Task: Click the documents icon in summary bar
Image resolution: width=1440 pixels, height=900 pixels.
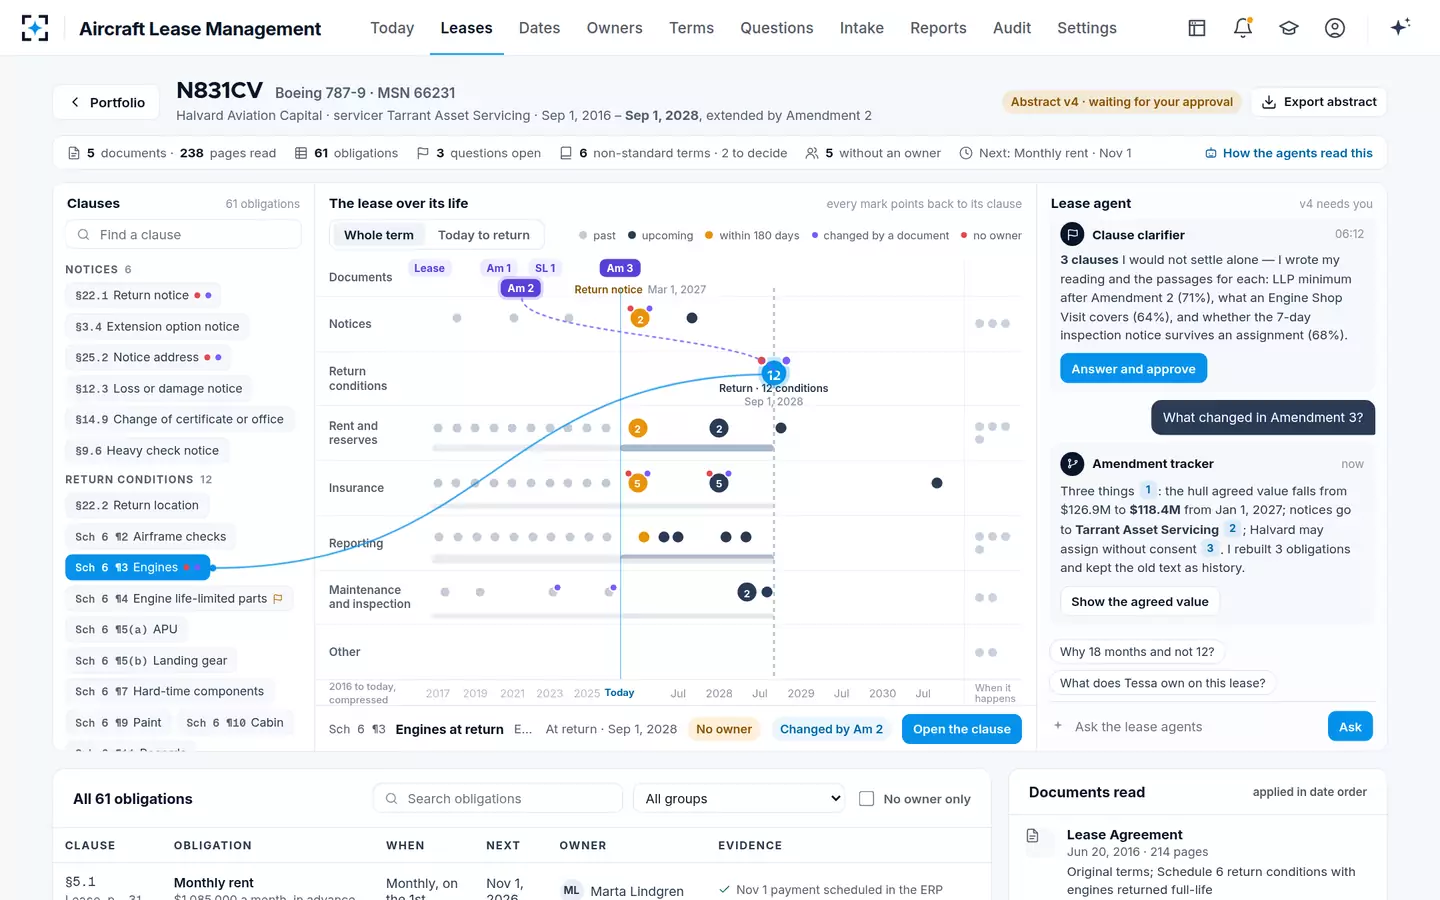Action: pyautogui.click(x=74, y=153)
